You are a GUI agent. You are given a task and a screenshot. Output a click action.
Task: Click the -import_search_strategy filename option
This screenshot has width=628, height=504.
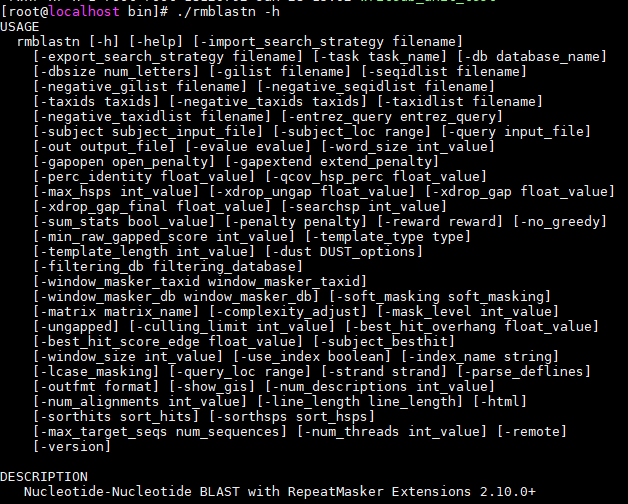[x=328, y=42]
